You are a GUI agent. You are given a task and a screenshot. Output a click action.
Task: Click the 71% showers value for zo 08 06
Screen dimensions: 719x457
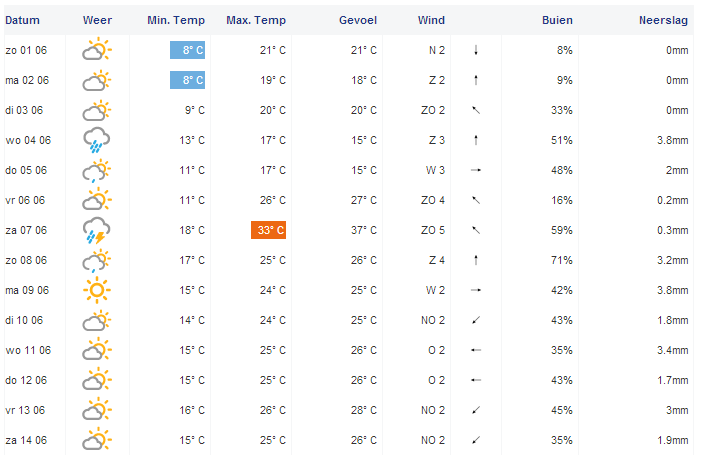pyautogui.click(x=561, y=261)
